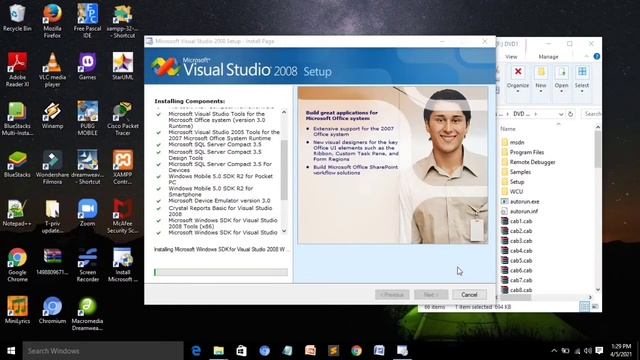Open Explorer help question mark icon

(x=597, y=56)
